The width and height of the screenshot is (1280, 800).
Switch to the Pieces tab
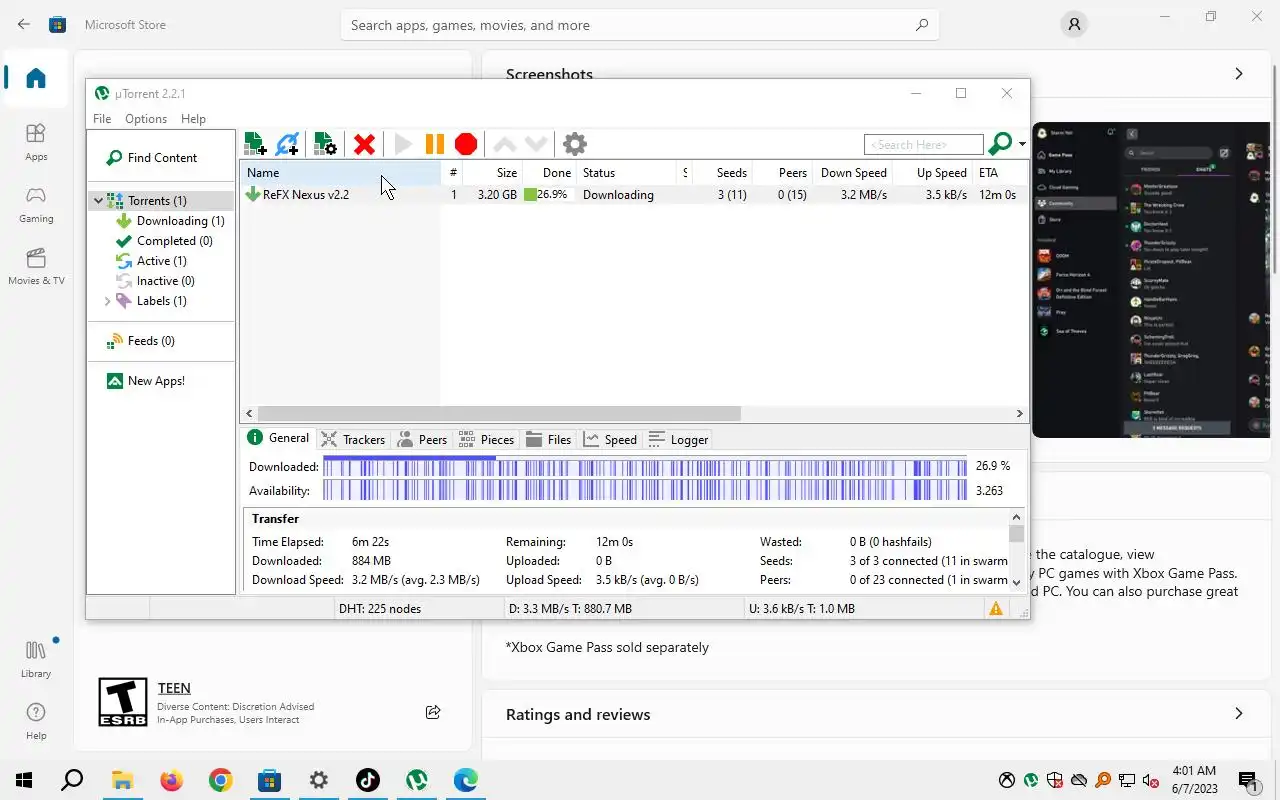486,439
